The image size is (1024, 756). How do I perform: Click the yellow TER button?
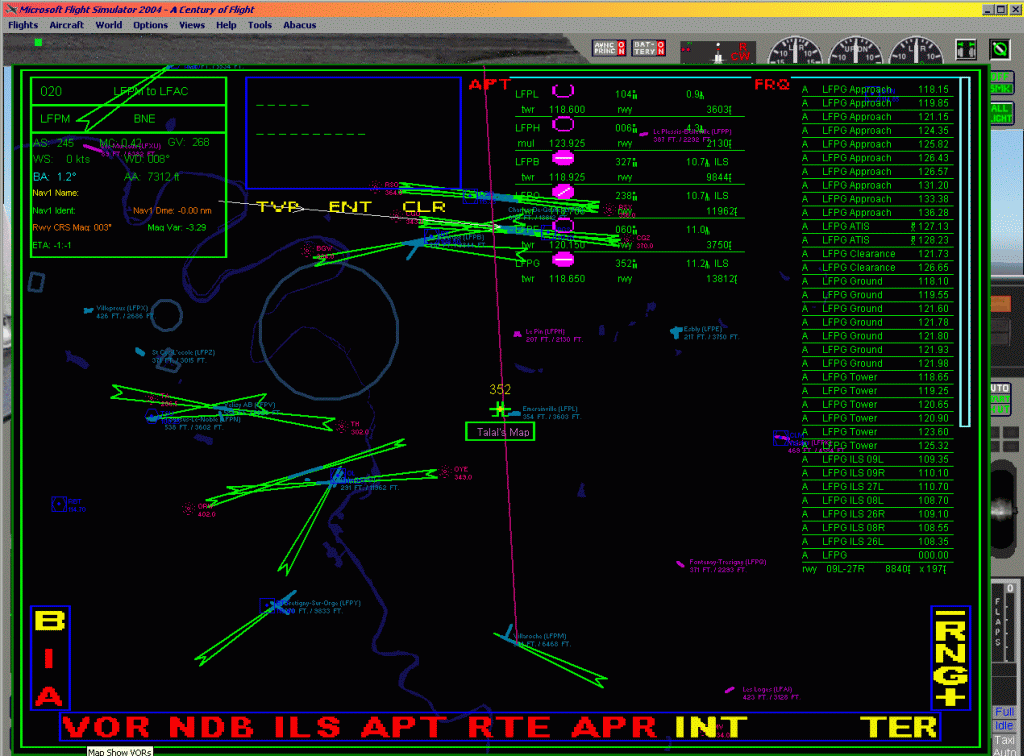click(900, 727)
